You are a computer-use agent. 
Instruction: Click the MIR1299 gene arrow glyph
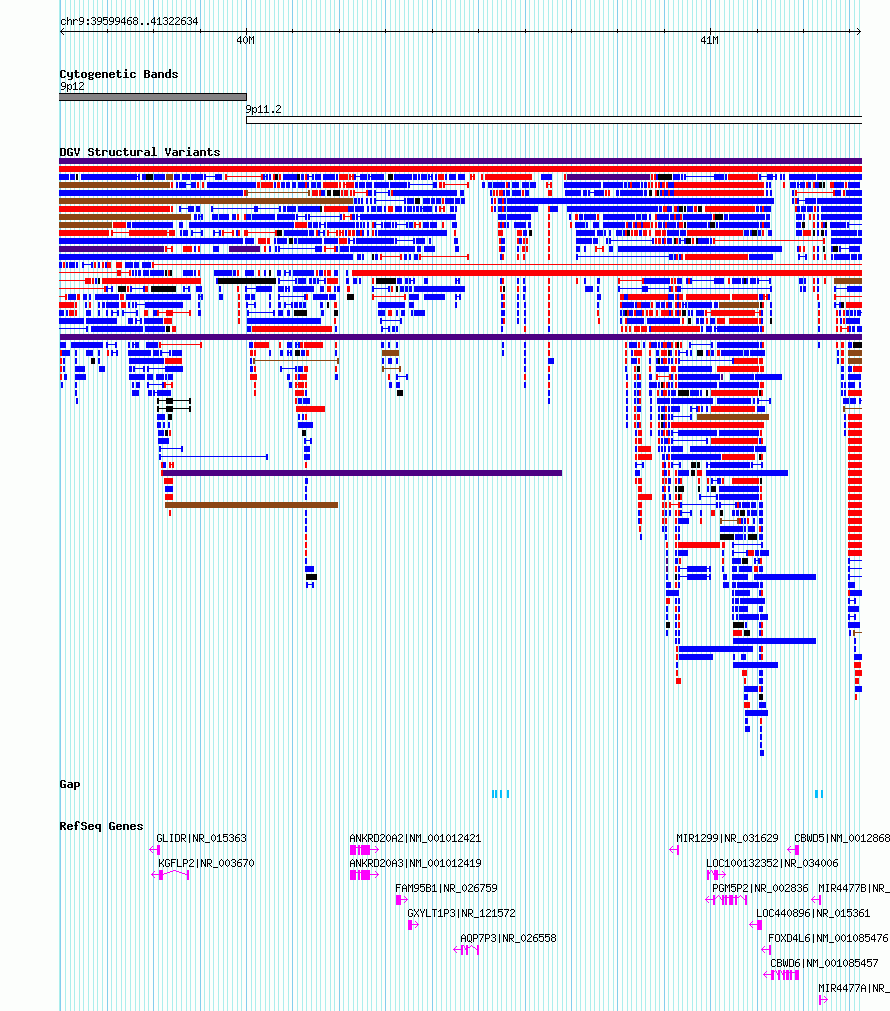(x=675, y=850)
